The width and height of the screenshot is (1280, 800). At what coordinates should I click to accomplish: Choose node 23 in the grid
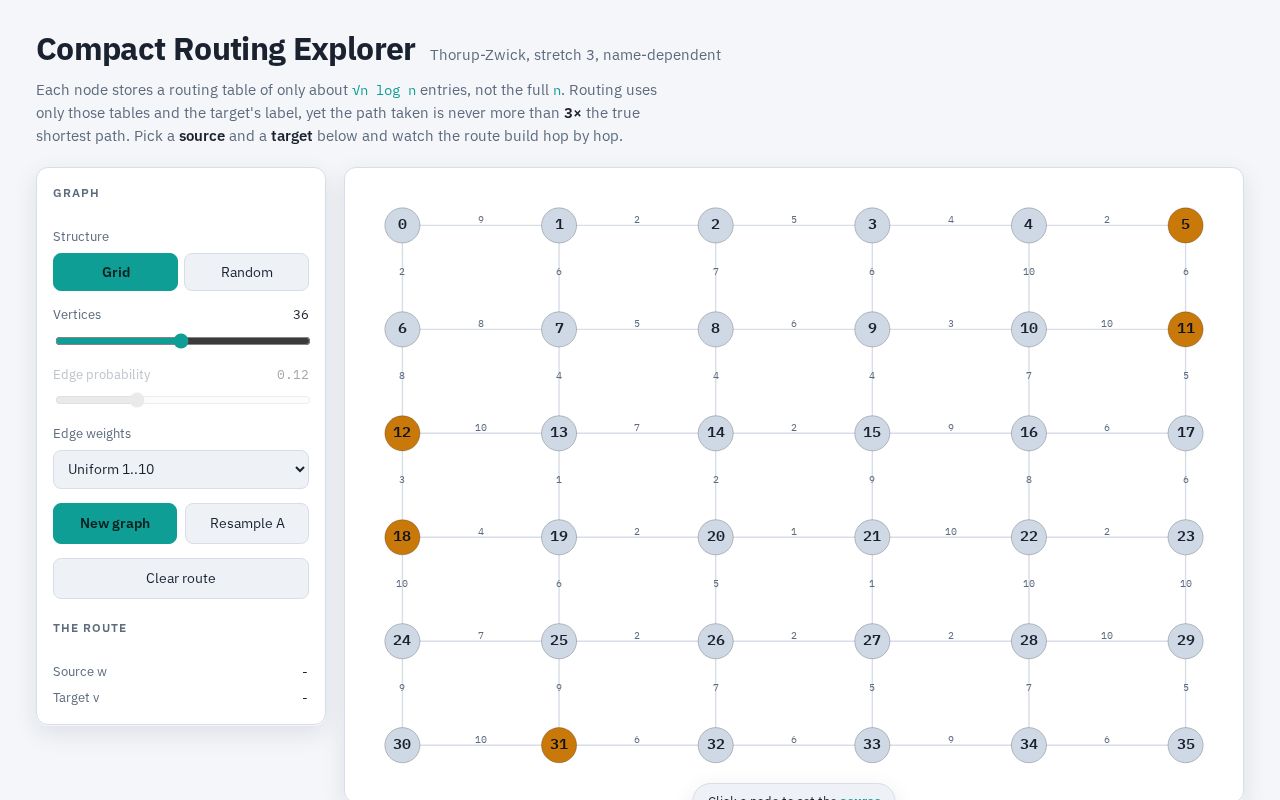(1185, 537)
